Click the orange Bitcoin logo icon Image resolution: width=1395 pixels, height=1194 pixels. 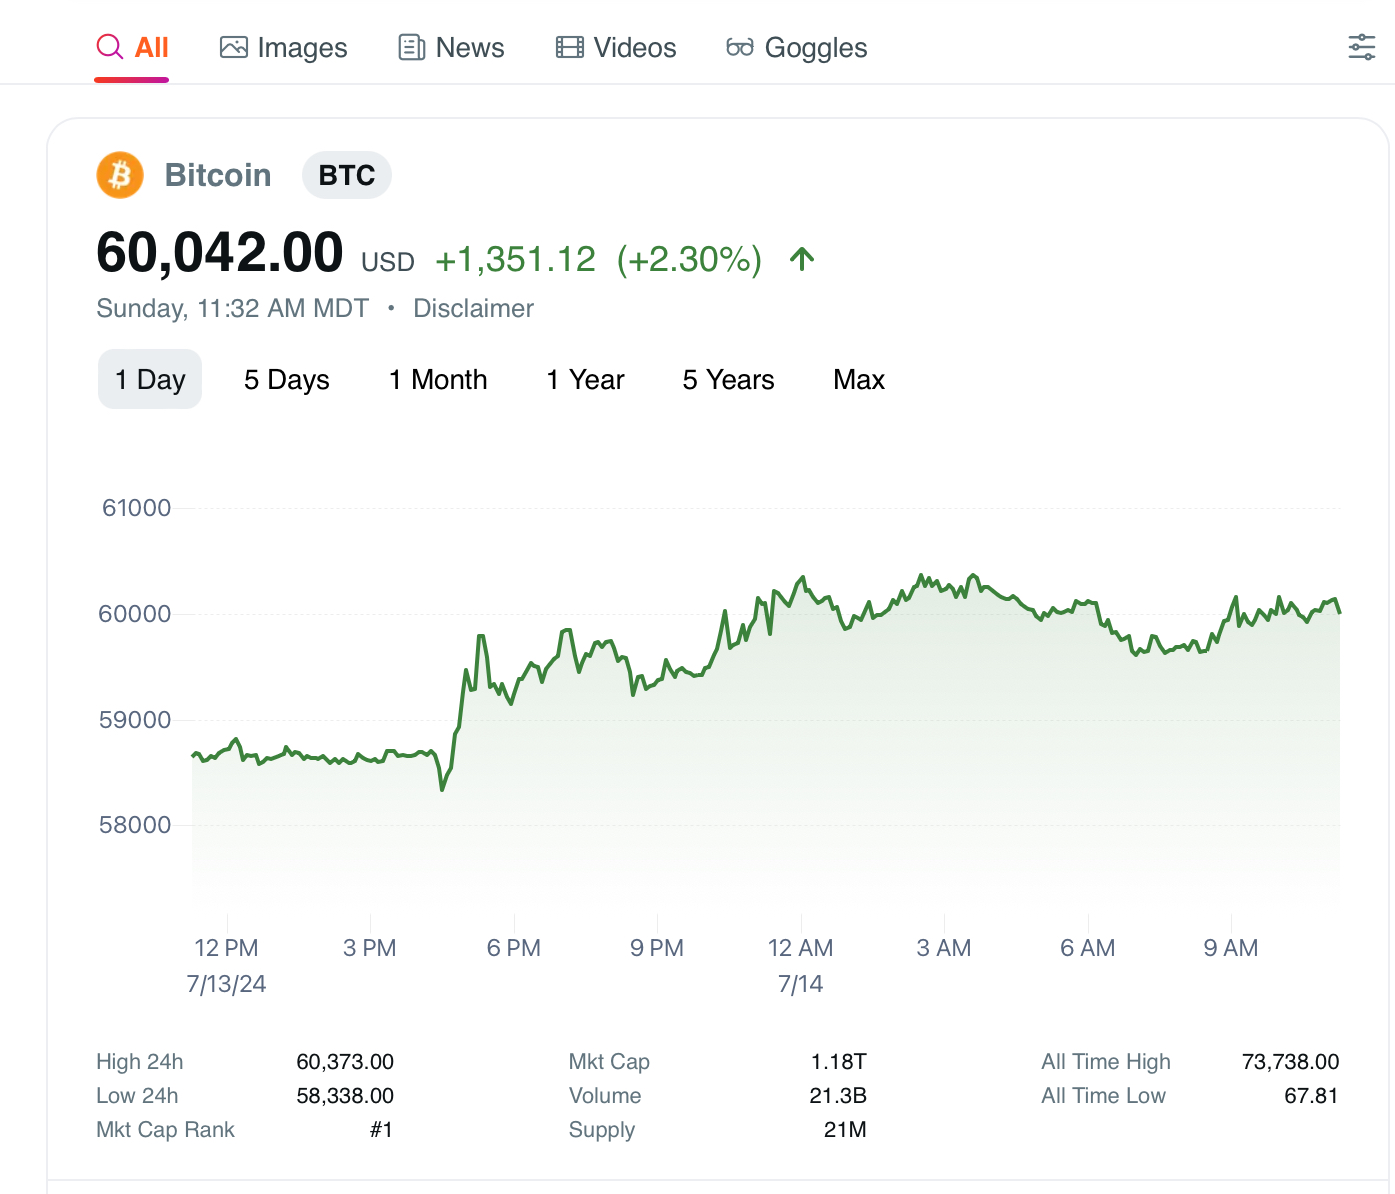point(120,175)
